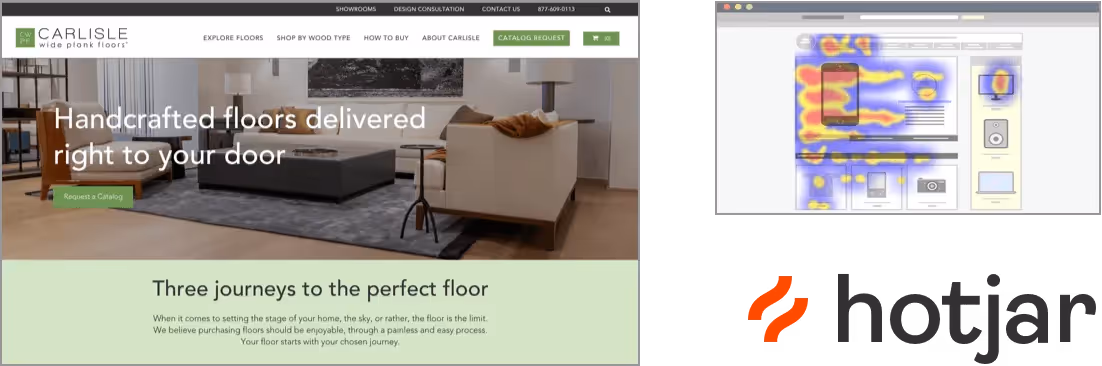The width and height of the screenshot is (1102, 366).
Task: Click the Request a Catalog button on the hero image
Action: 93,197
